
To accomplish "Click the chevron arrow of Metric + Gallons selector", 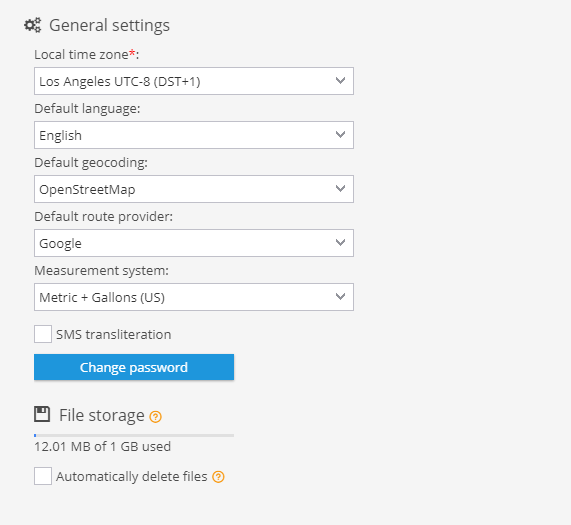I will [340, 296].
